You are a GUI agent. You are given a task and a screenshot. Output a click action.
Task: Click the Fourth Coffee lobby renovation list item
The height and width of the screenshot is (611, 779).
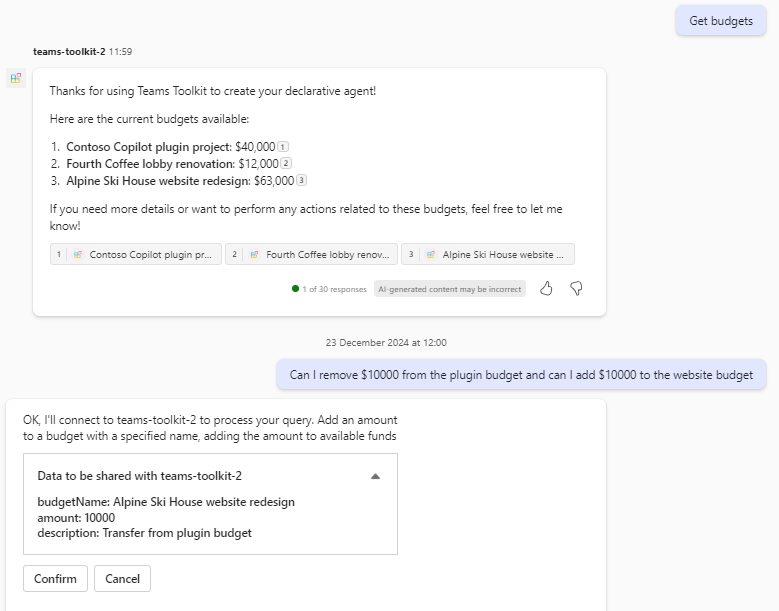172,164
